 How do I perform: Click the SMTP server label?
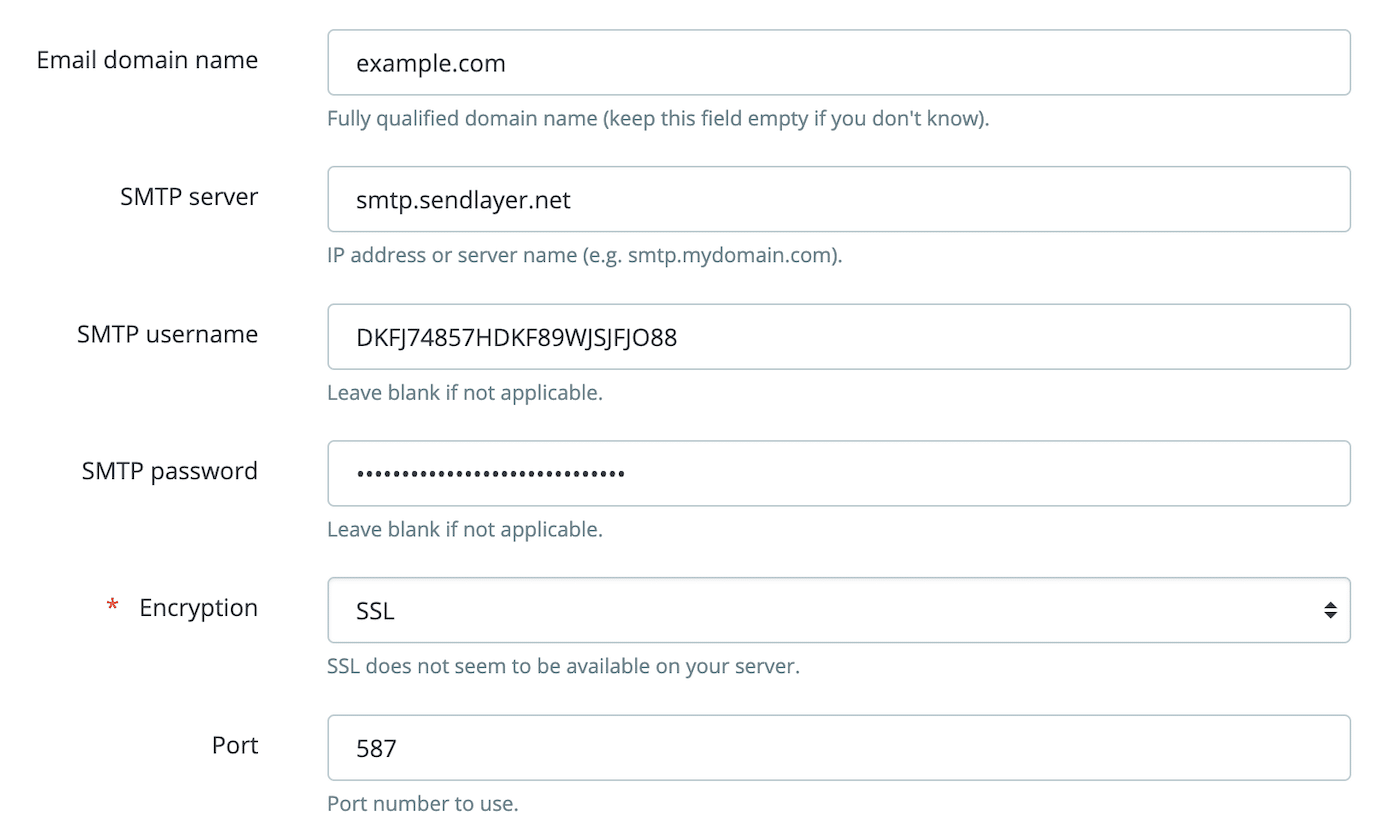[189, 197]
